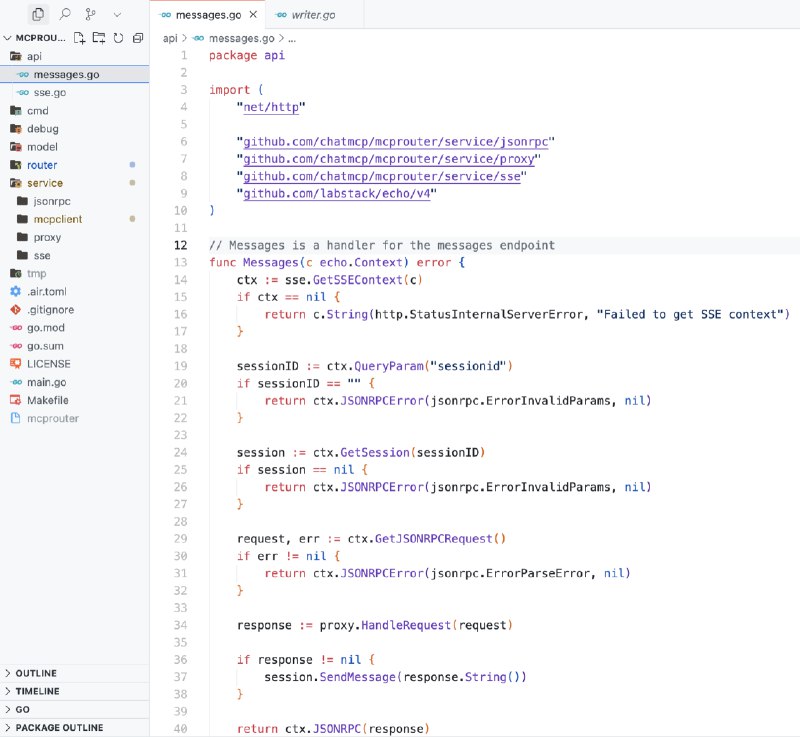Click the New File icon
This screenshot has height=737, width=800.
point(79,38)
